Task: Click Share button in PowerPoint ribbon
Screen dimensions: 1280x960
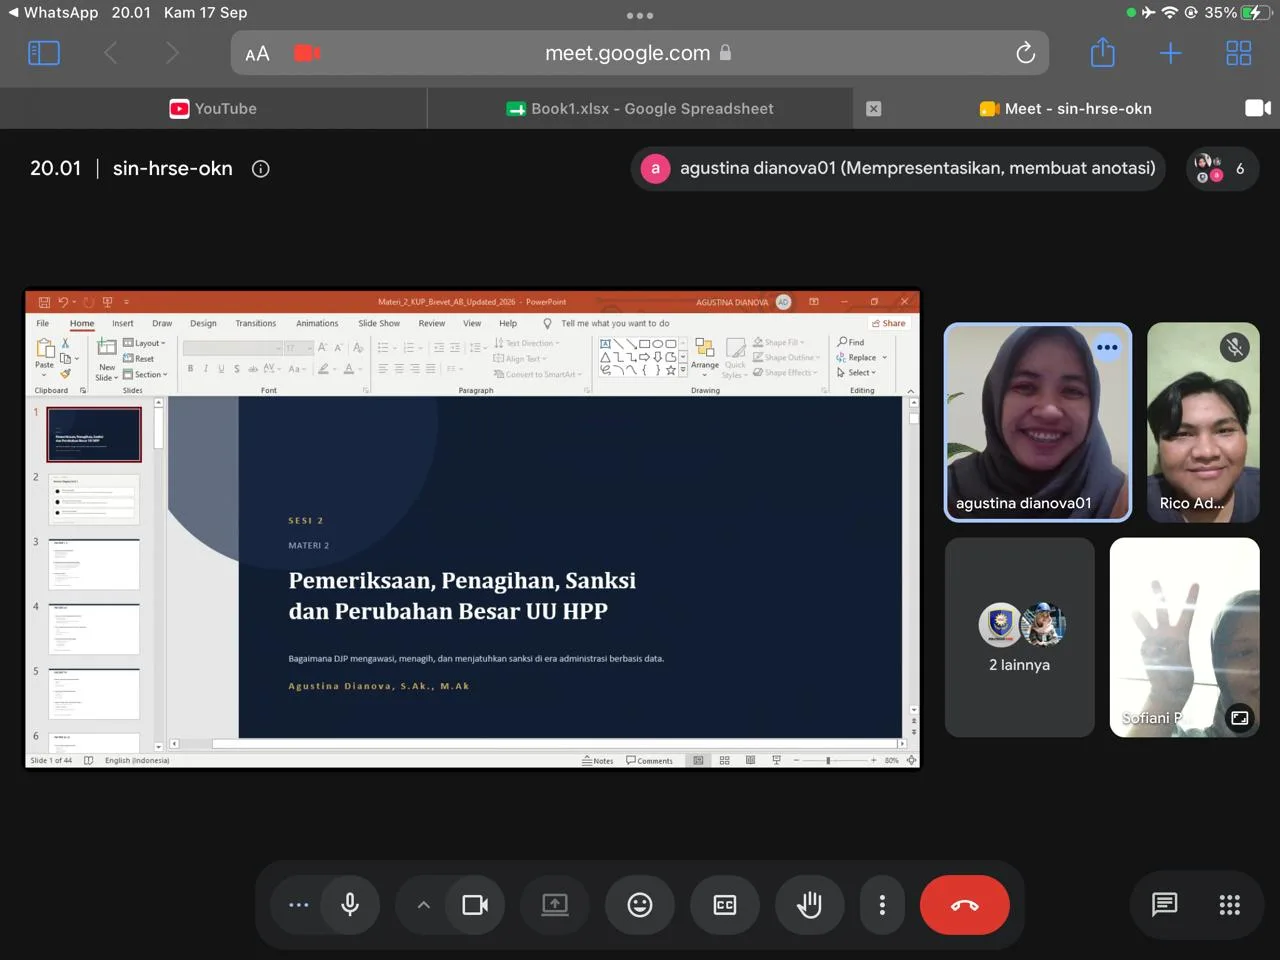Action: pyautogui.click(x=889, y=324)
